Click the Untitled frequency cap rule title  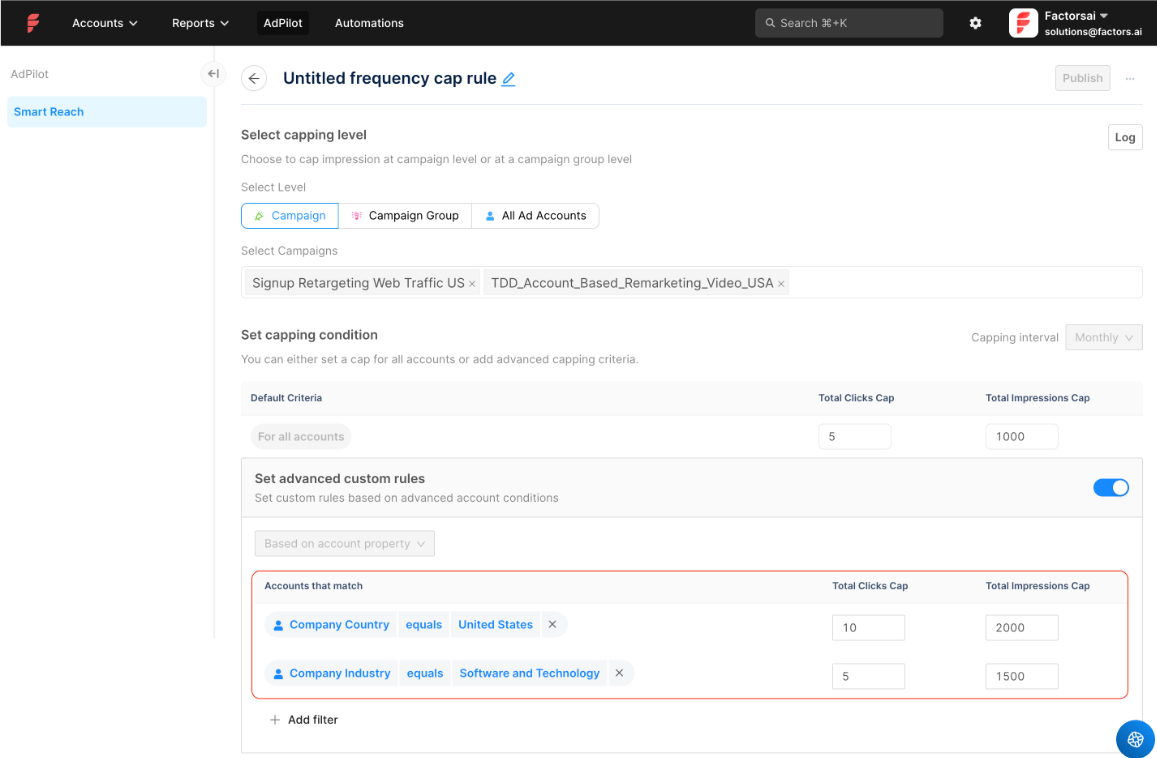(x=390, y=78)
